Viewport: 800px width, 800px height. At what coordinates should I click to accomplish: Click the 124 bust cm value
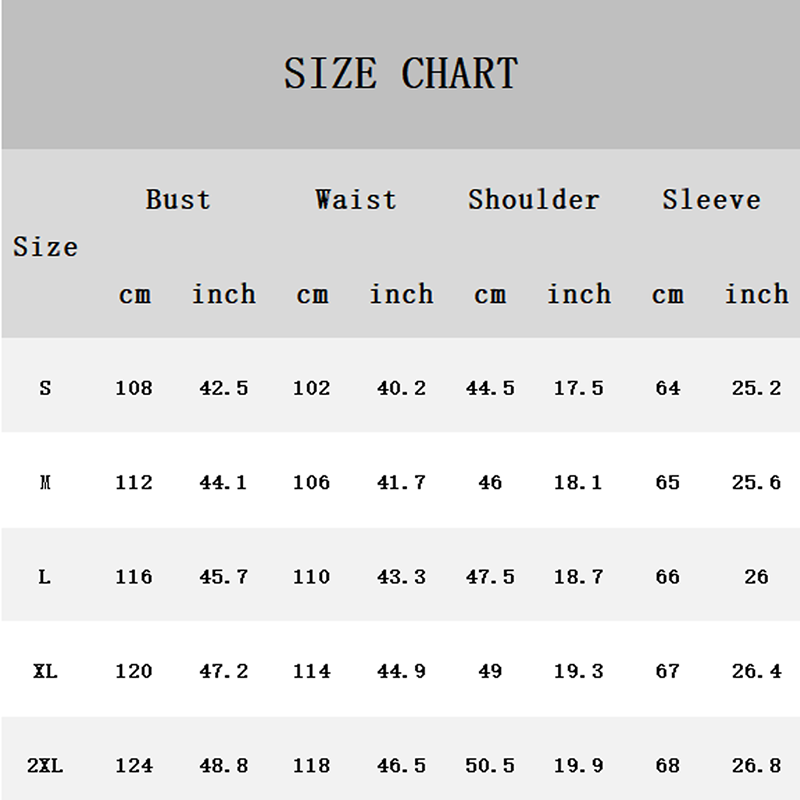click(134, 766)
